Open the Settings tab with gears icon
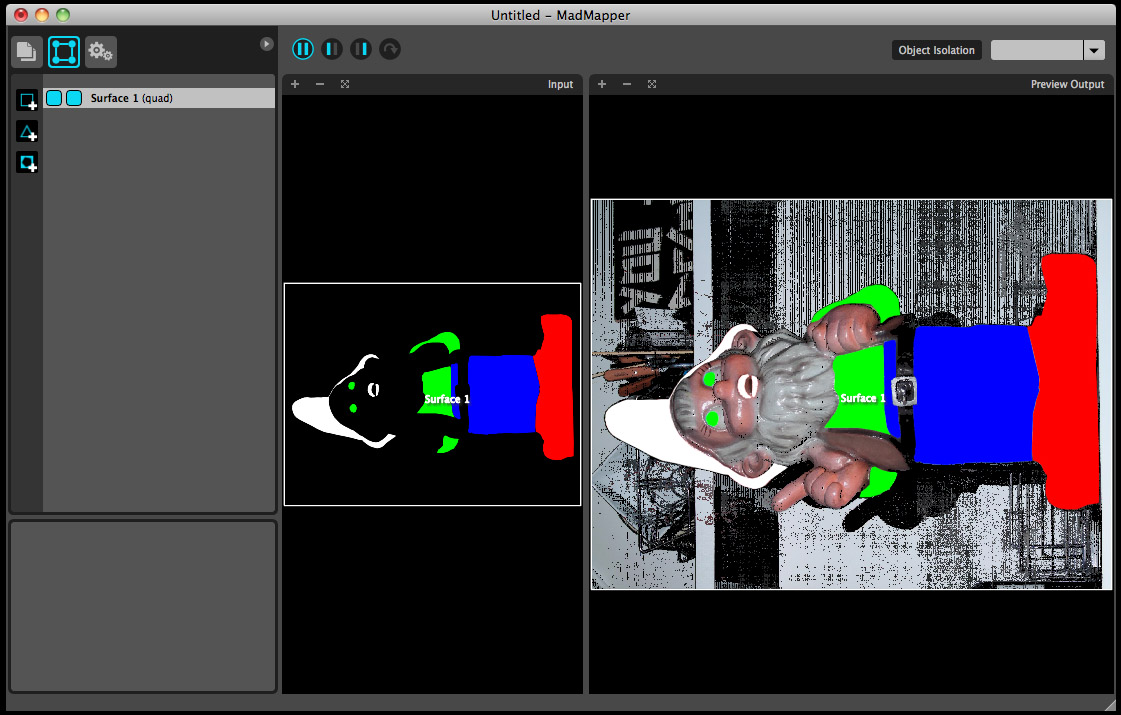Screen dimensions: 1121x715 tap(100, 51)
